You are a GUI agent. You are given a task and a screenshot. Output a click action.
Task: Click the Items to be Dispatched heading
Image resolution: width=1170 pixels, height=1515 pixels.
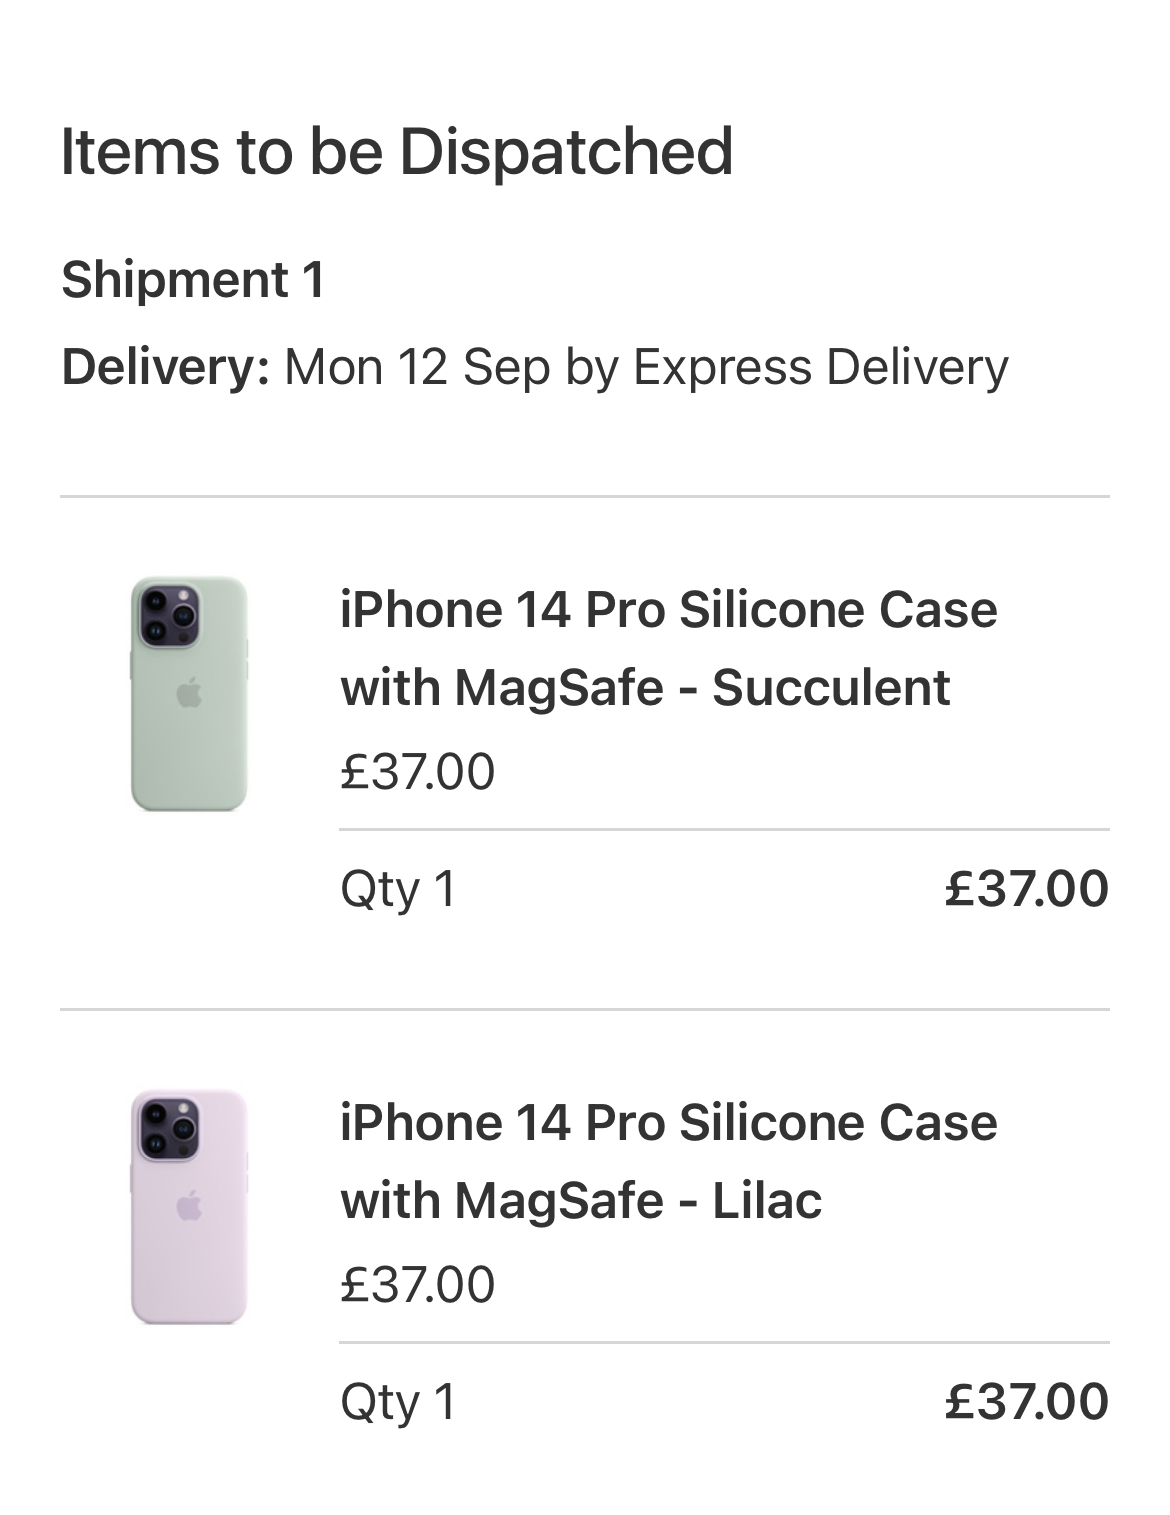pos(397,152)
